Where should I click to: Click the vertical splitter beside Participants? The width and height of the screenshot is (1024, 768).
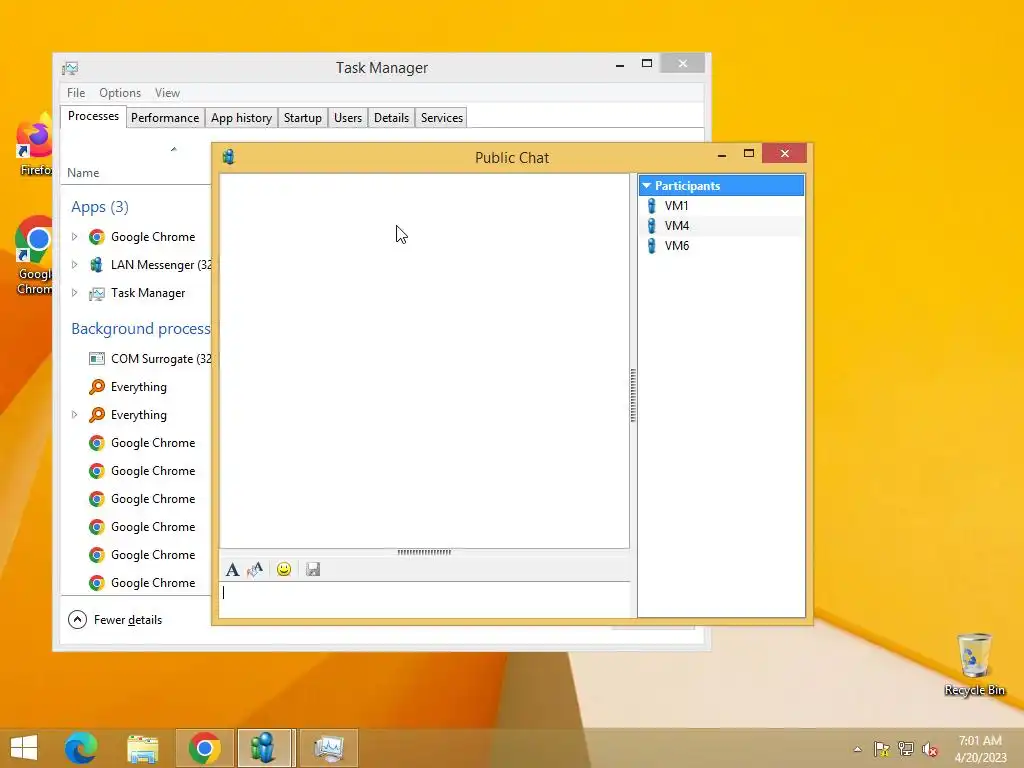[x=633, y=395]
